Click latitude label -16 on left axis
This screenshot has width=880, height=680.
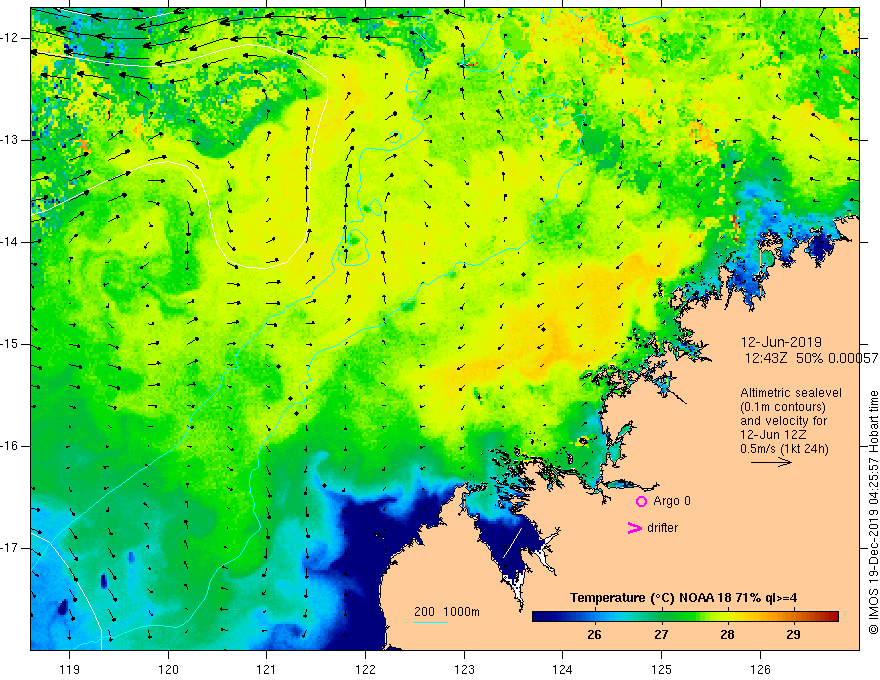coord(10,446)
